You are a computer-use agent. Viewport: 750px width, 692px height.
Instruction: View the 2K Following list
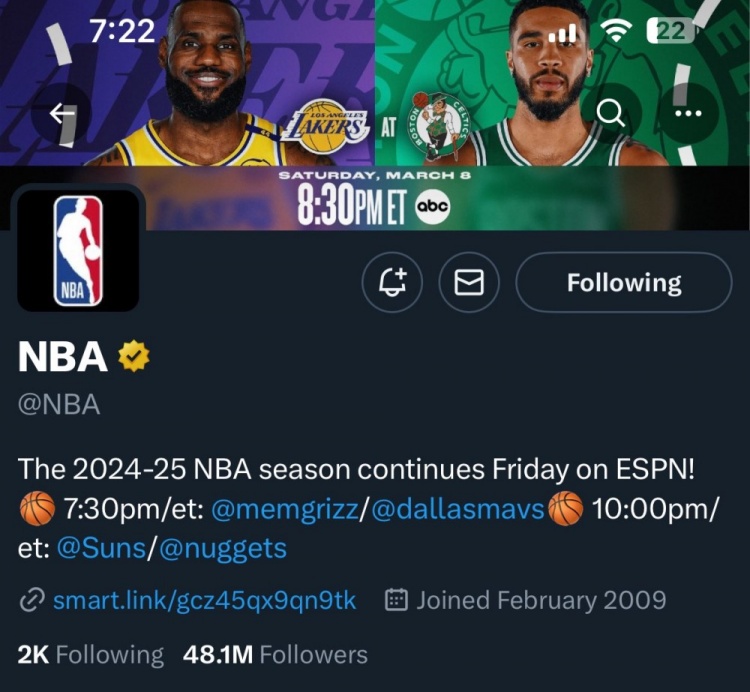pos(90,655)
